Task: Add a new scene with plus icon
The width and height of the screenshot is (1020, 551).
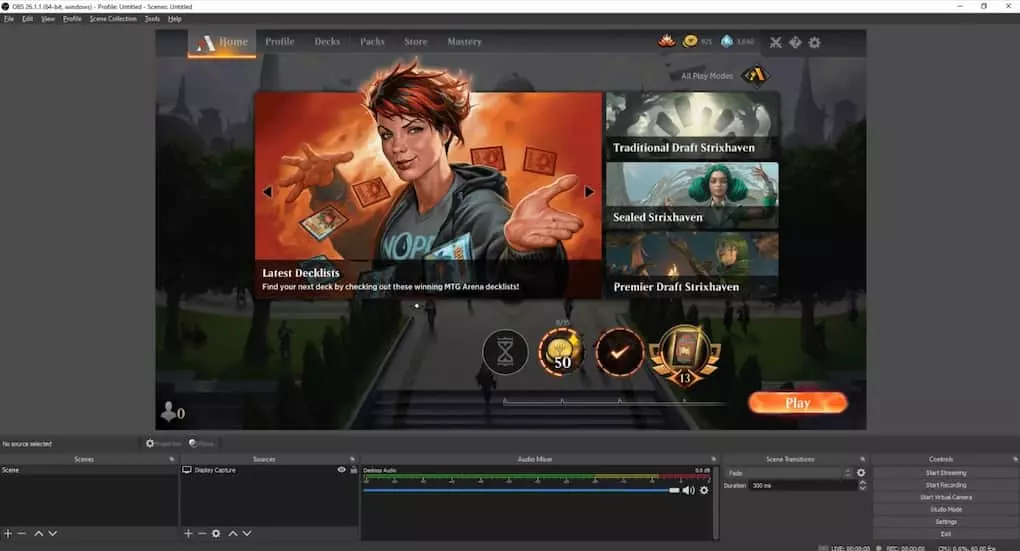Action: click(7, 534)
